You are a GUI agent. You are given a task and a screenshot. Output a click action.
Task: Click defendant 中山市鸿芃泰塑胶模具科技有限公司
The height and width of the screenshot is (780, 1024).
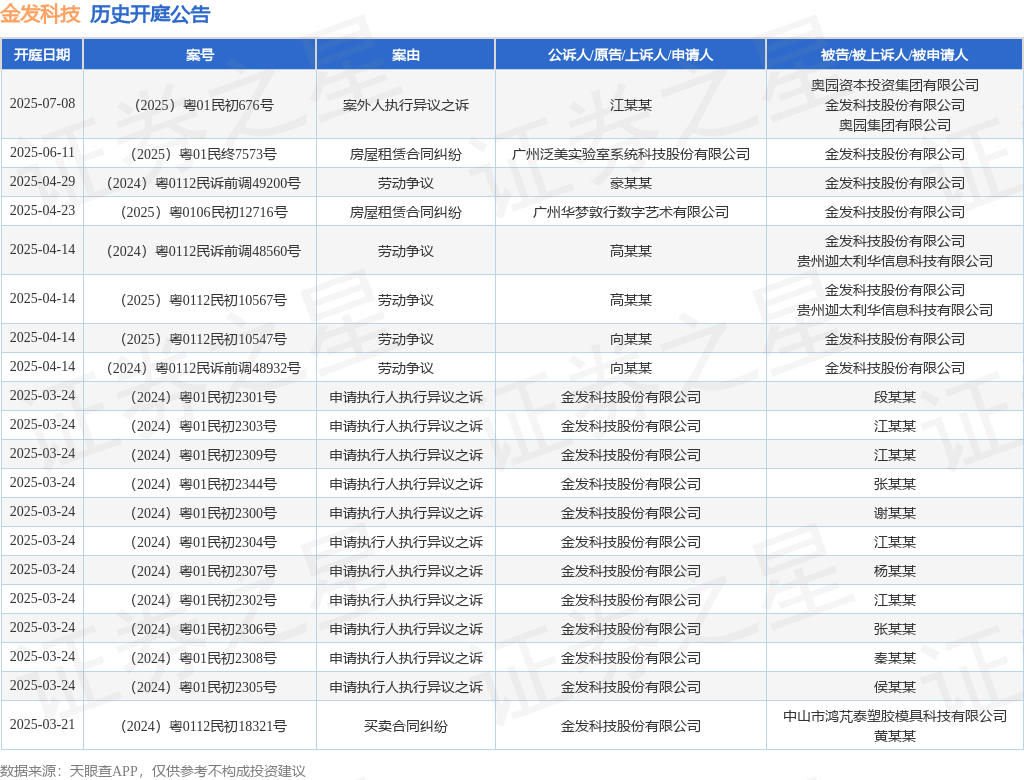coord(894,716)
